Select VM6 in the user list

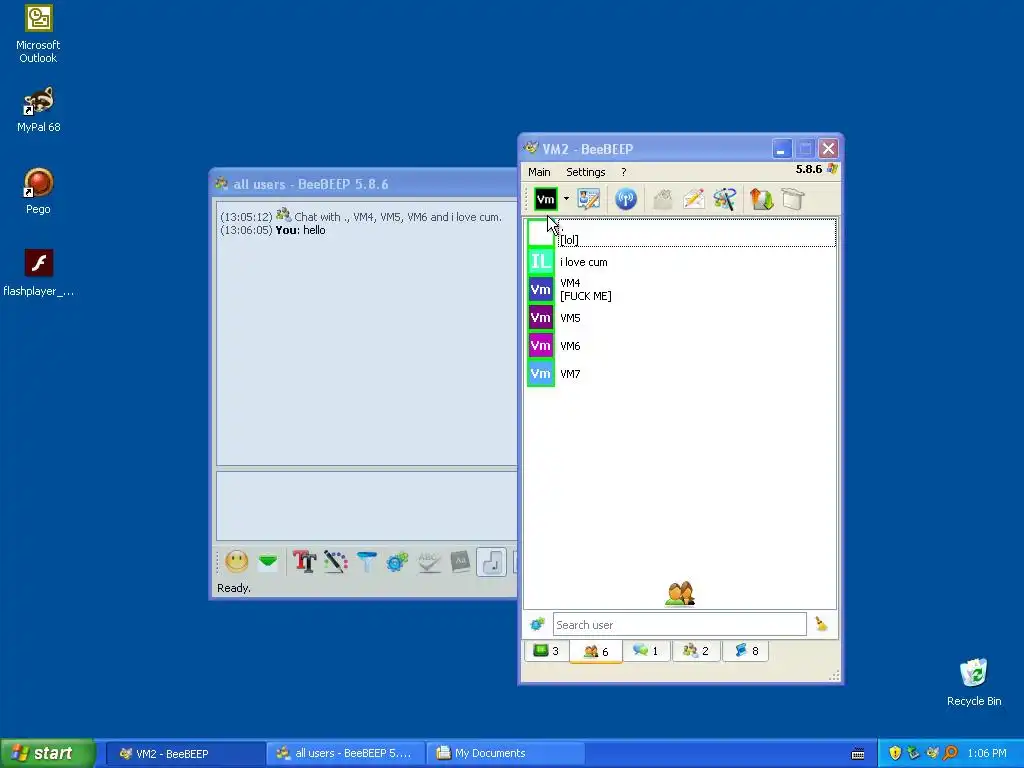point(680,346)
